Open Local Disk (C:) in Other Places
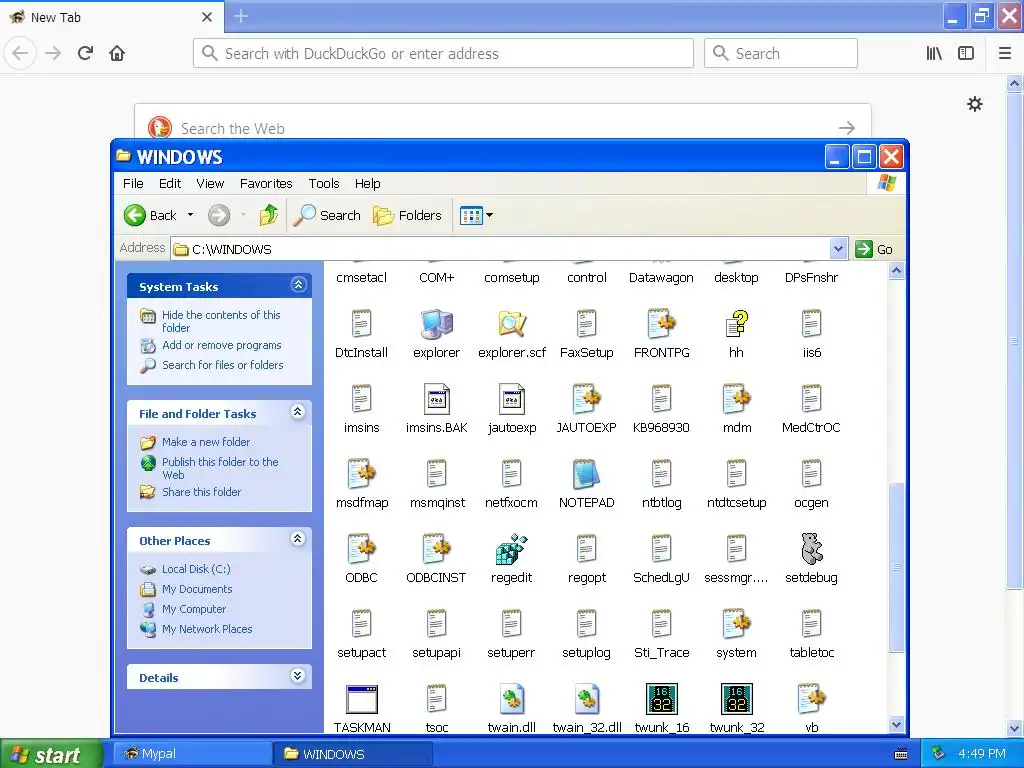The height and width of the screenshot is (768, 1024). pyautogui.click(x=196, y=569)
